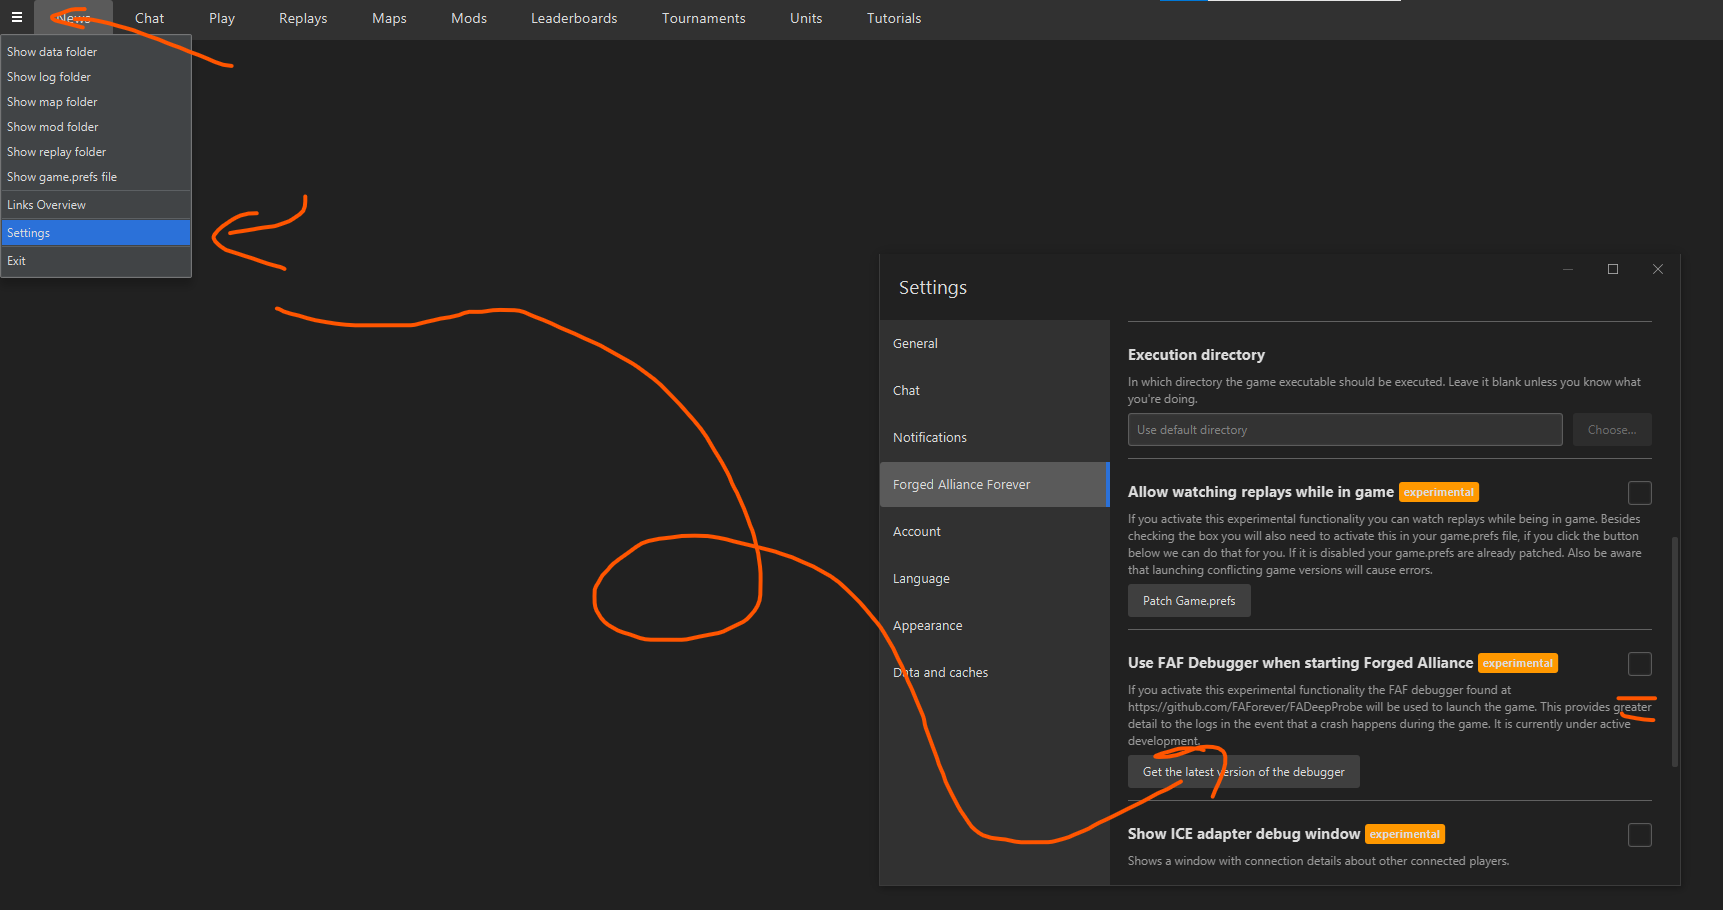Click experimental badge beside Use FAF Debugger
The height and width of the screenshot is (910, 1723).
(x=1518, y=663)
